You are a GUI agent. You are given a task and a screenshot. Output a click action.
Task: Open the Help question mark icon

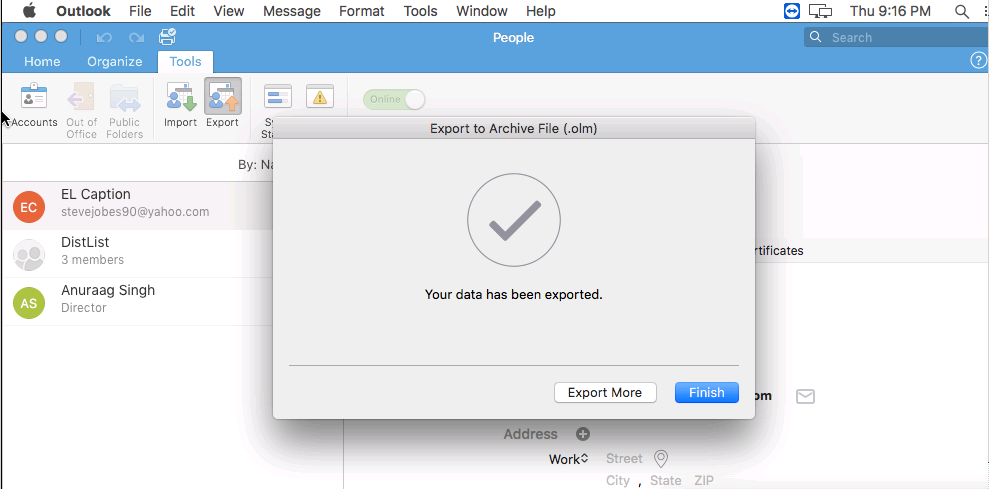(x=978, y=61)
